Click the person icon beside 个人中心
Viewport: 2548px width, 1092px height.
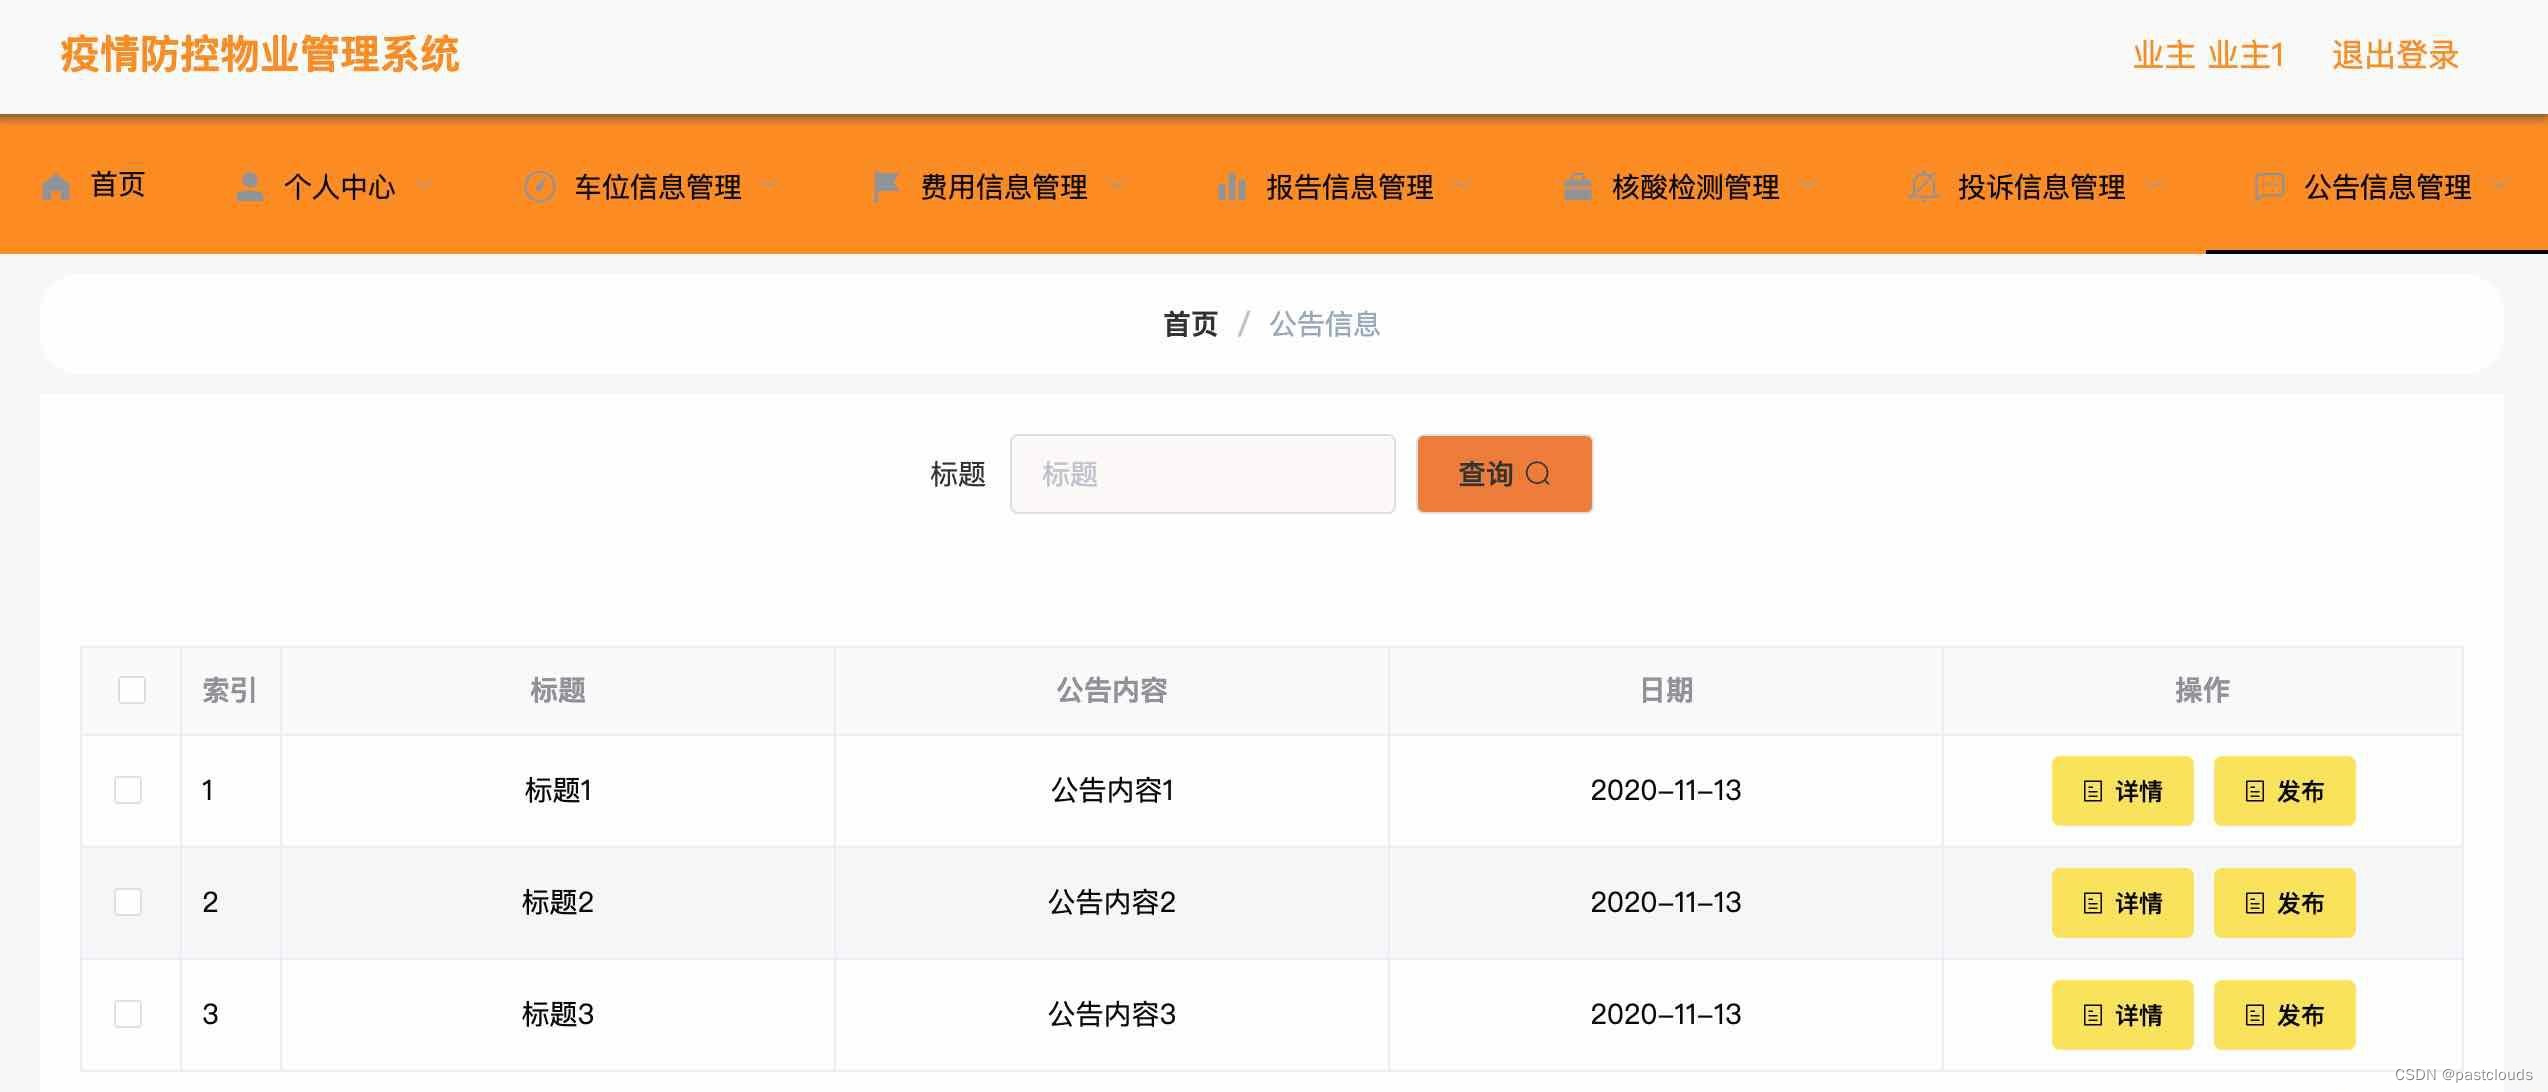(250, 187)
